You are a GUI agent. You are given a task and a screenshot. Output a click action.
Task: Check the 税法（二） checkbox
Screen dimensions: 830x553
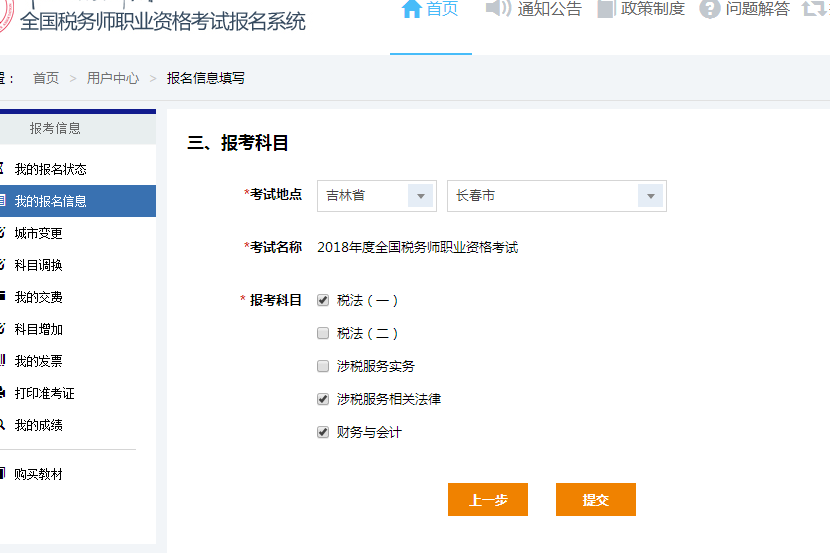coord(323,333)
